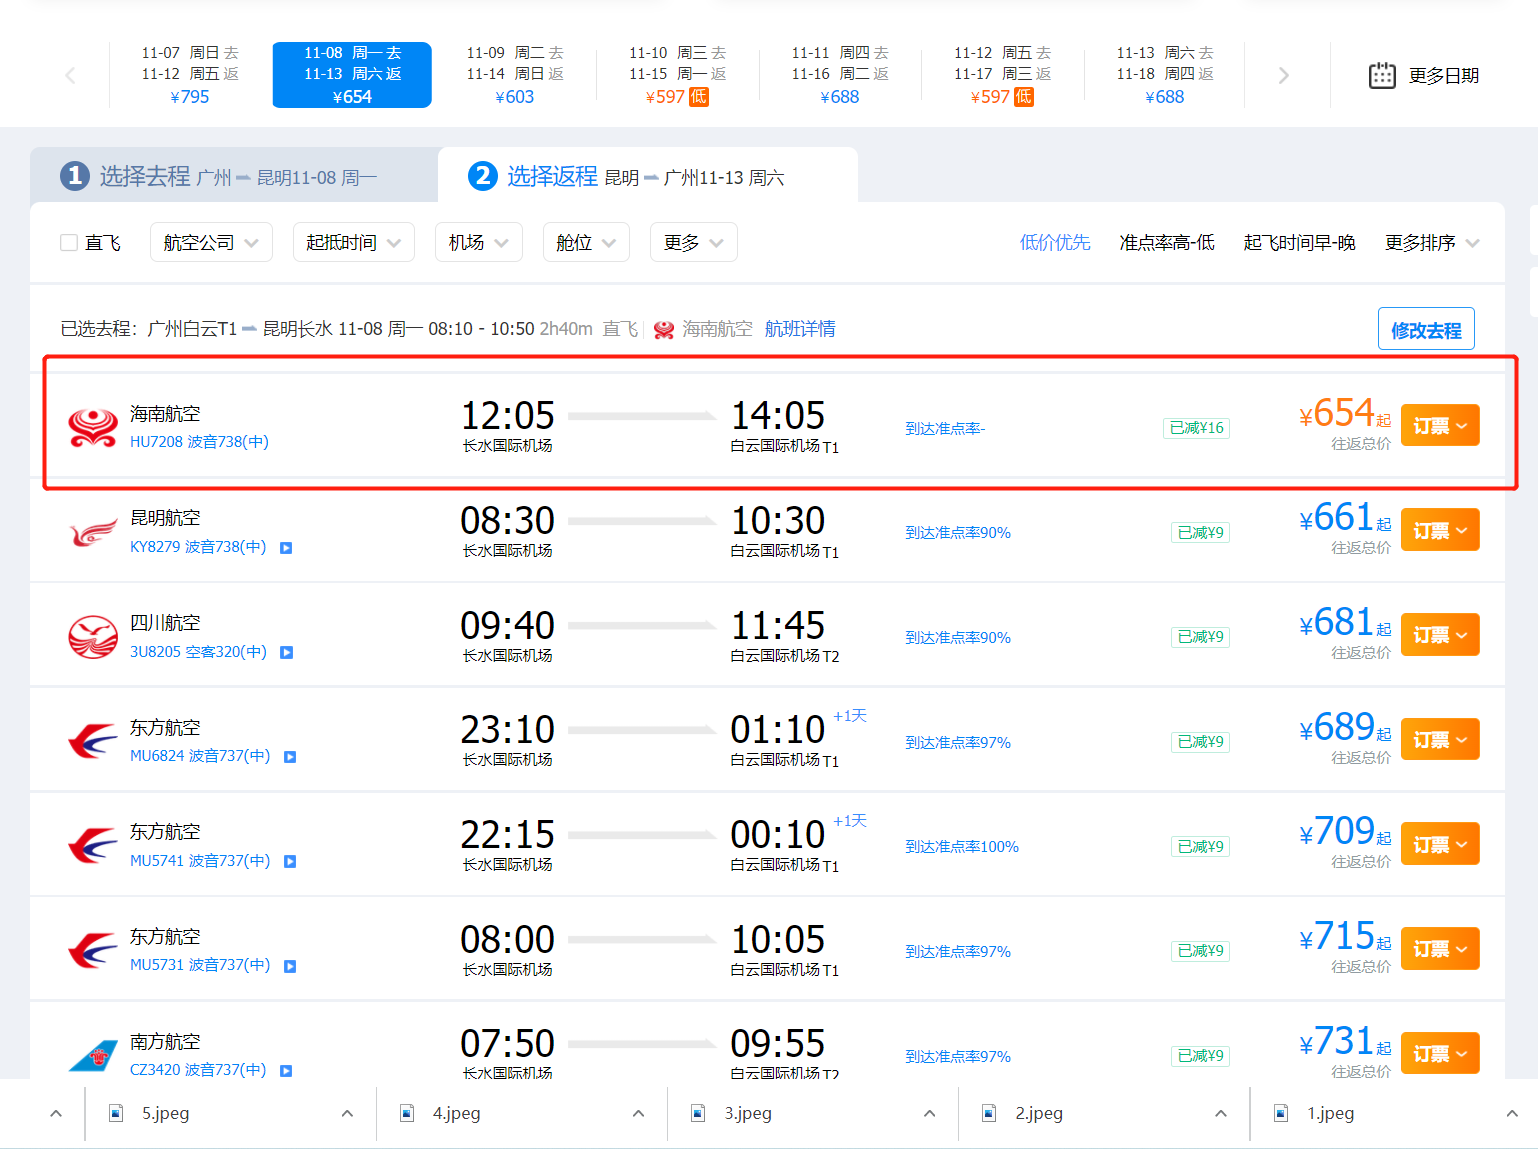
Task: Click the Sichuan Airlines logo of 3U8205
Action: (x=93, y=637)
